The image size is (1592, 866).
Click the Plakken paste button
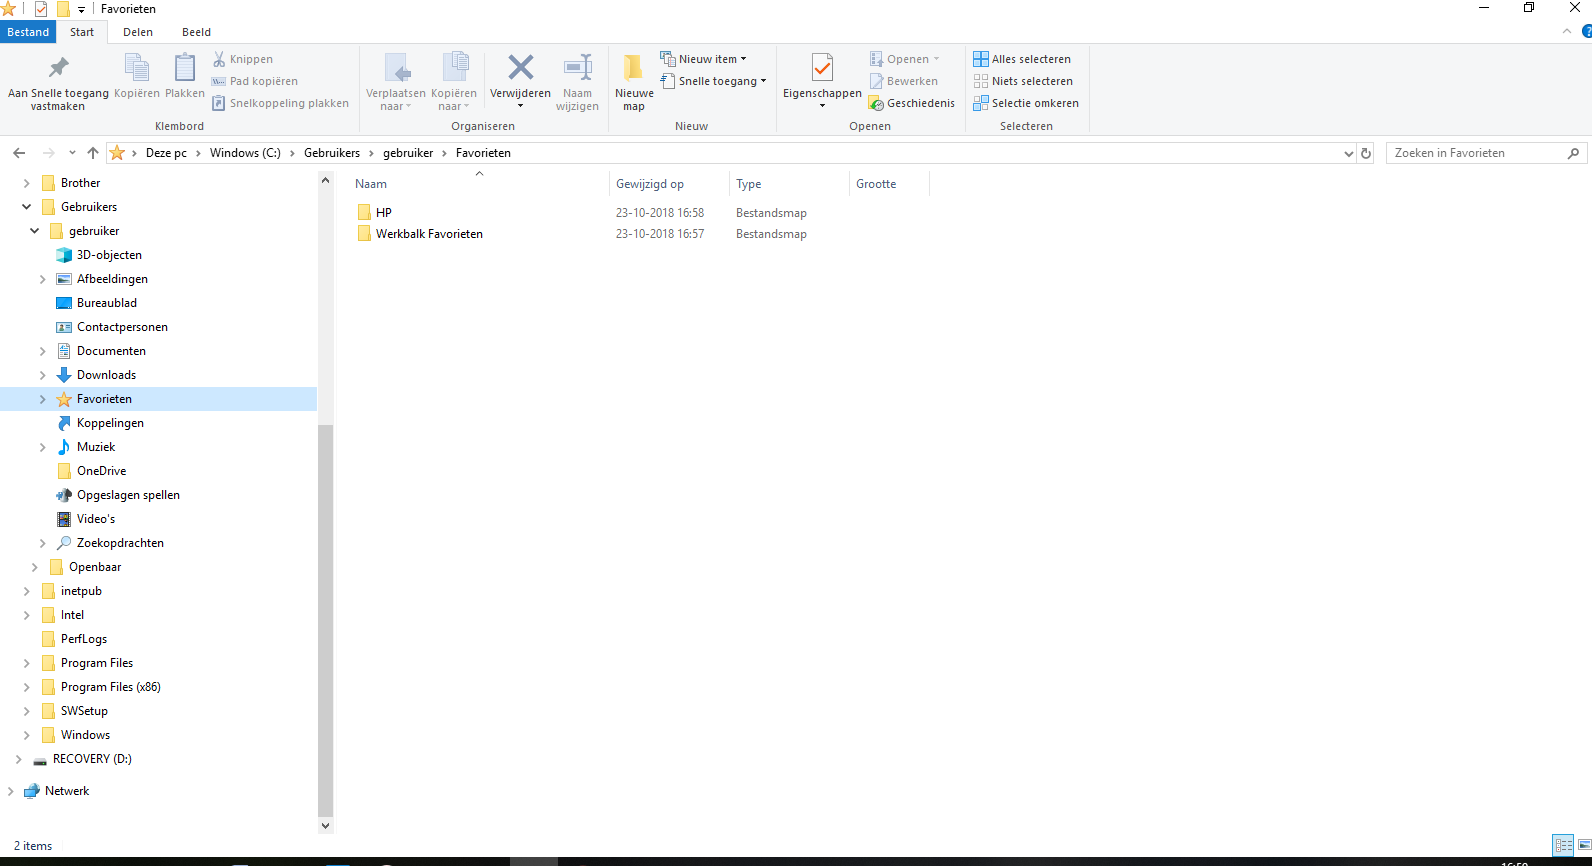[x=185, y=77]
